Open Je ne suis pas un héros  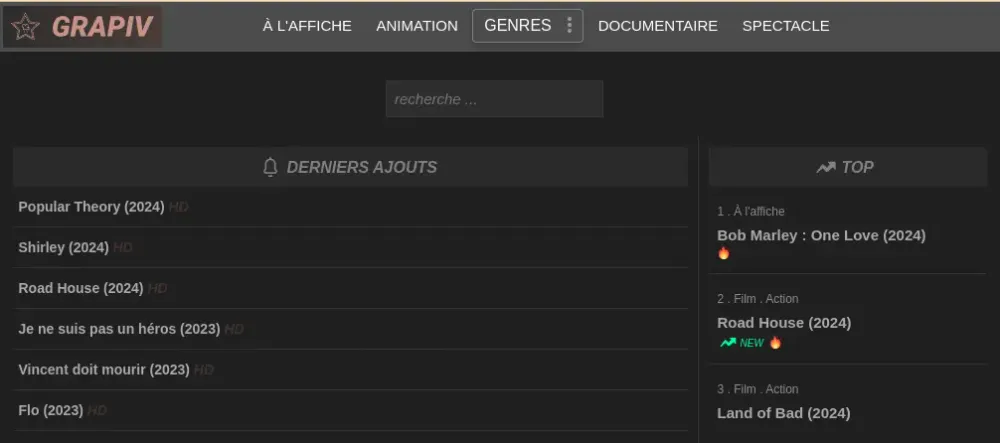click(x=119, y=329)
